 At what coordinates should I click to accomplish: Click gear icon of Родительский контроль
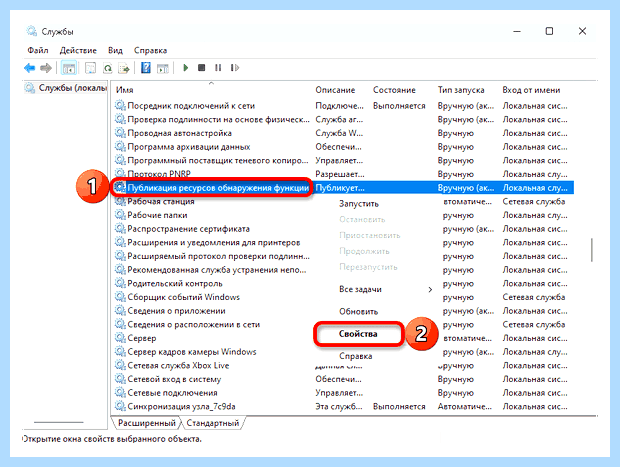(120, 284)
